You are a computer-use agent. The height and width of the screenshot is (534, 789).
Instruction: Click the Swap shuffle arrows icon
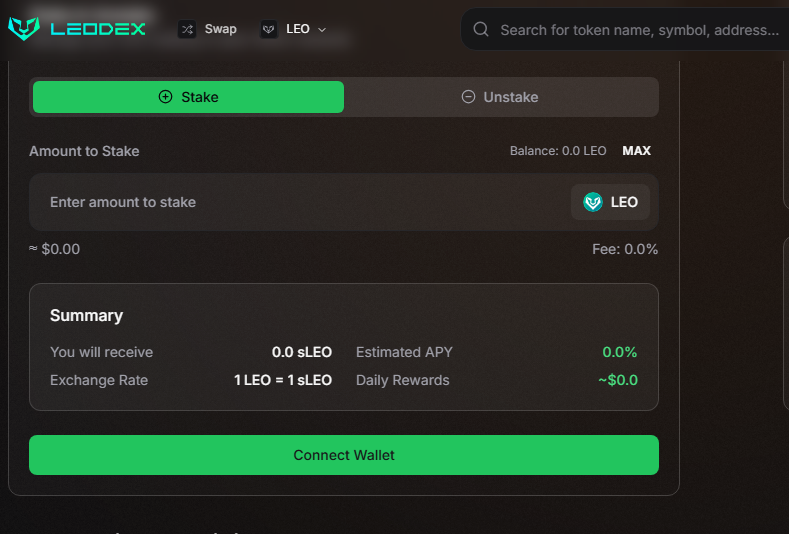point(187,29)
